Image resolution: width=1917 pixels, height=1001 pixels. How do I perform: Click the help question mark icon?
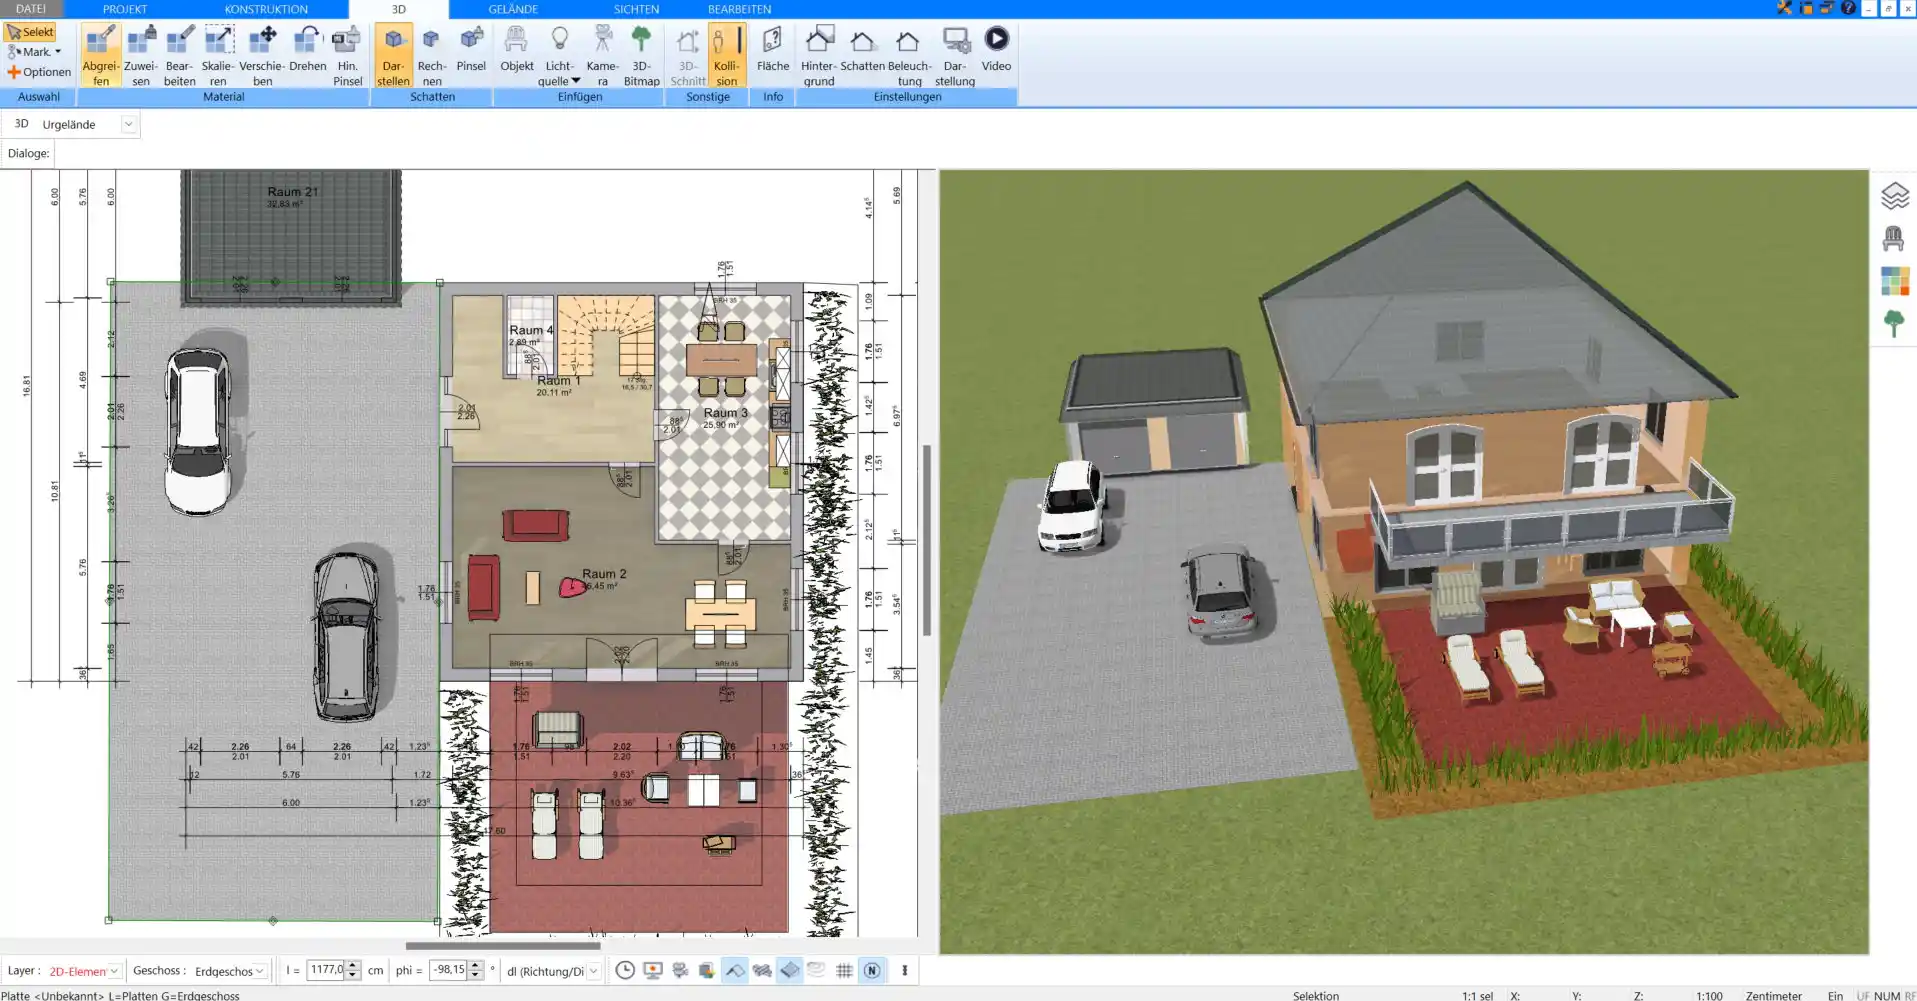1848,8
